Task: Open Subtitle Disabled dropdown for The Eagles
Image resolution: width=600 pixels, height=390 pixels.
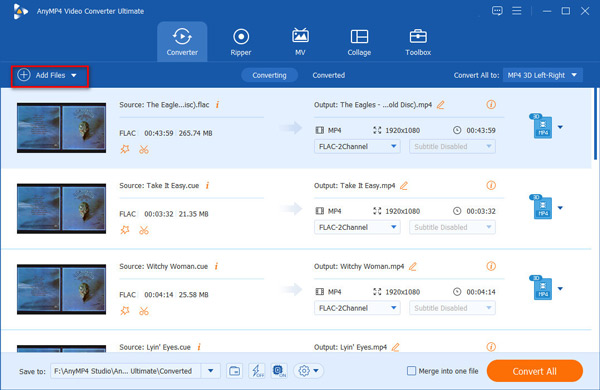Action: [452, 147]
